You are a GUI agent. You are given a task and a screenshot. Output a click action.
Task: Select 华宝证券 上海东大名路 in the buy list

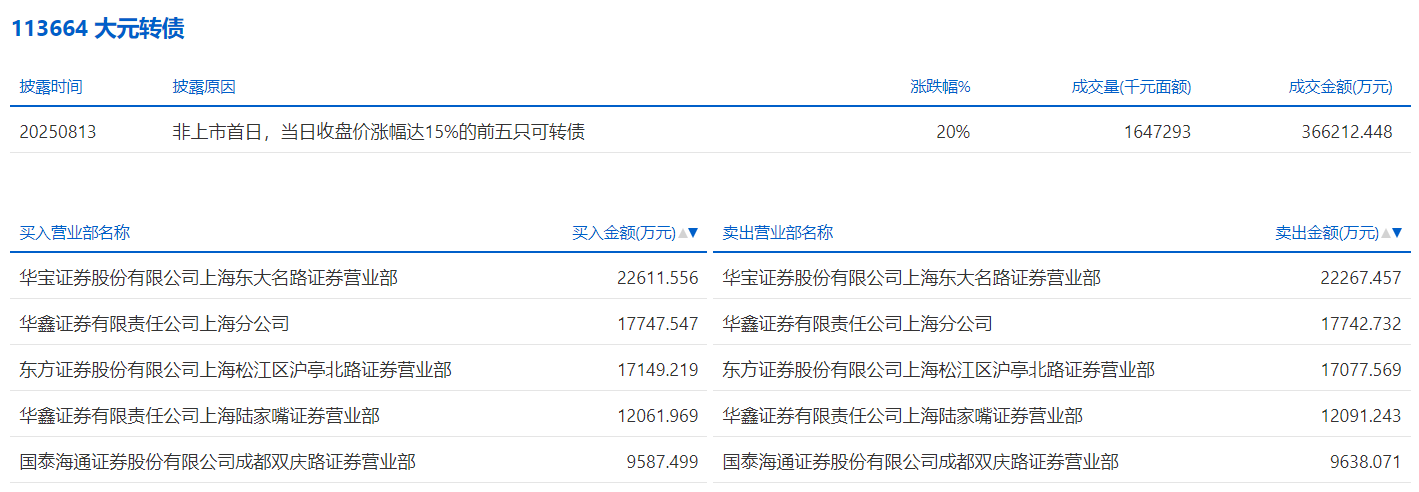coord(208,278)
